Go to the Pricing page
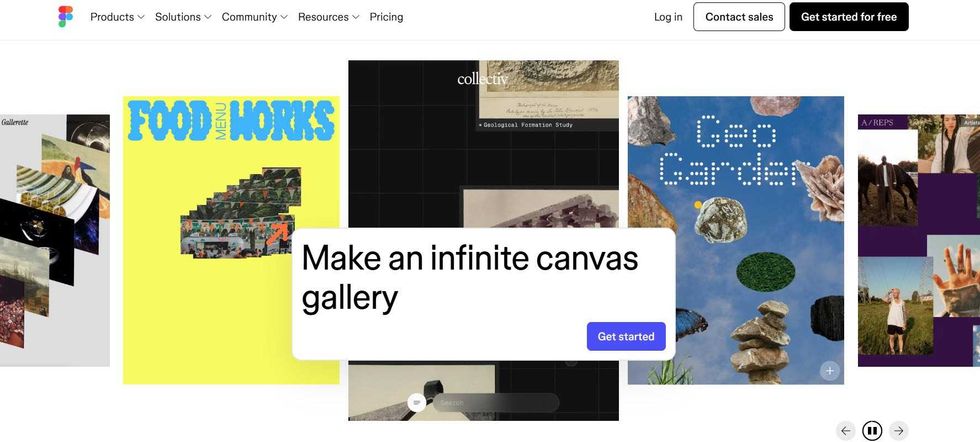 tap(386, 17)
